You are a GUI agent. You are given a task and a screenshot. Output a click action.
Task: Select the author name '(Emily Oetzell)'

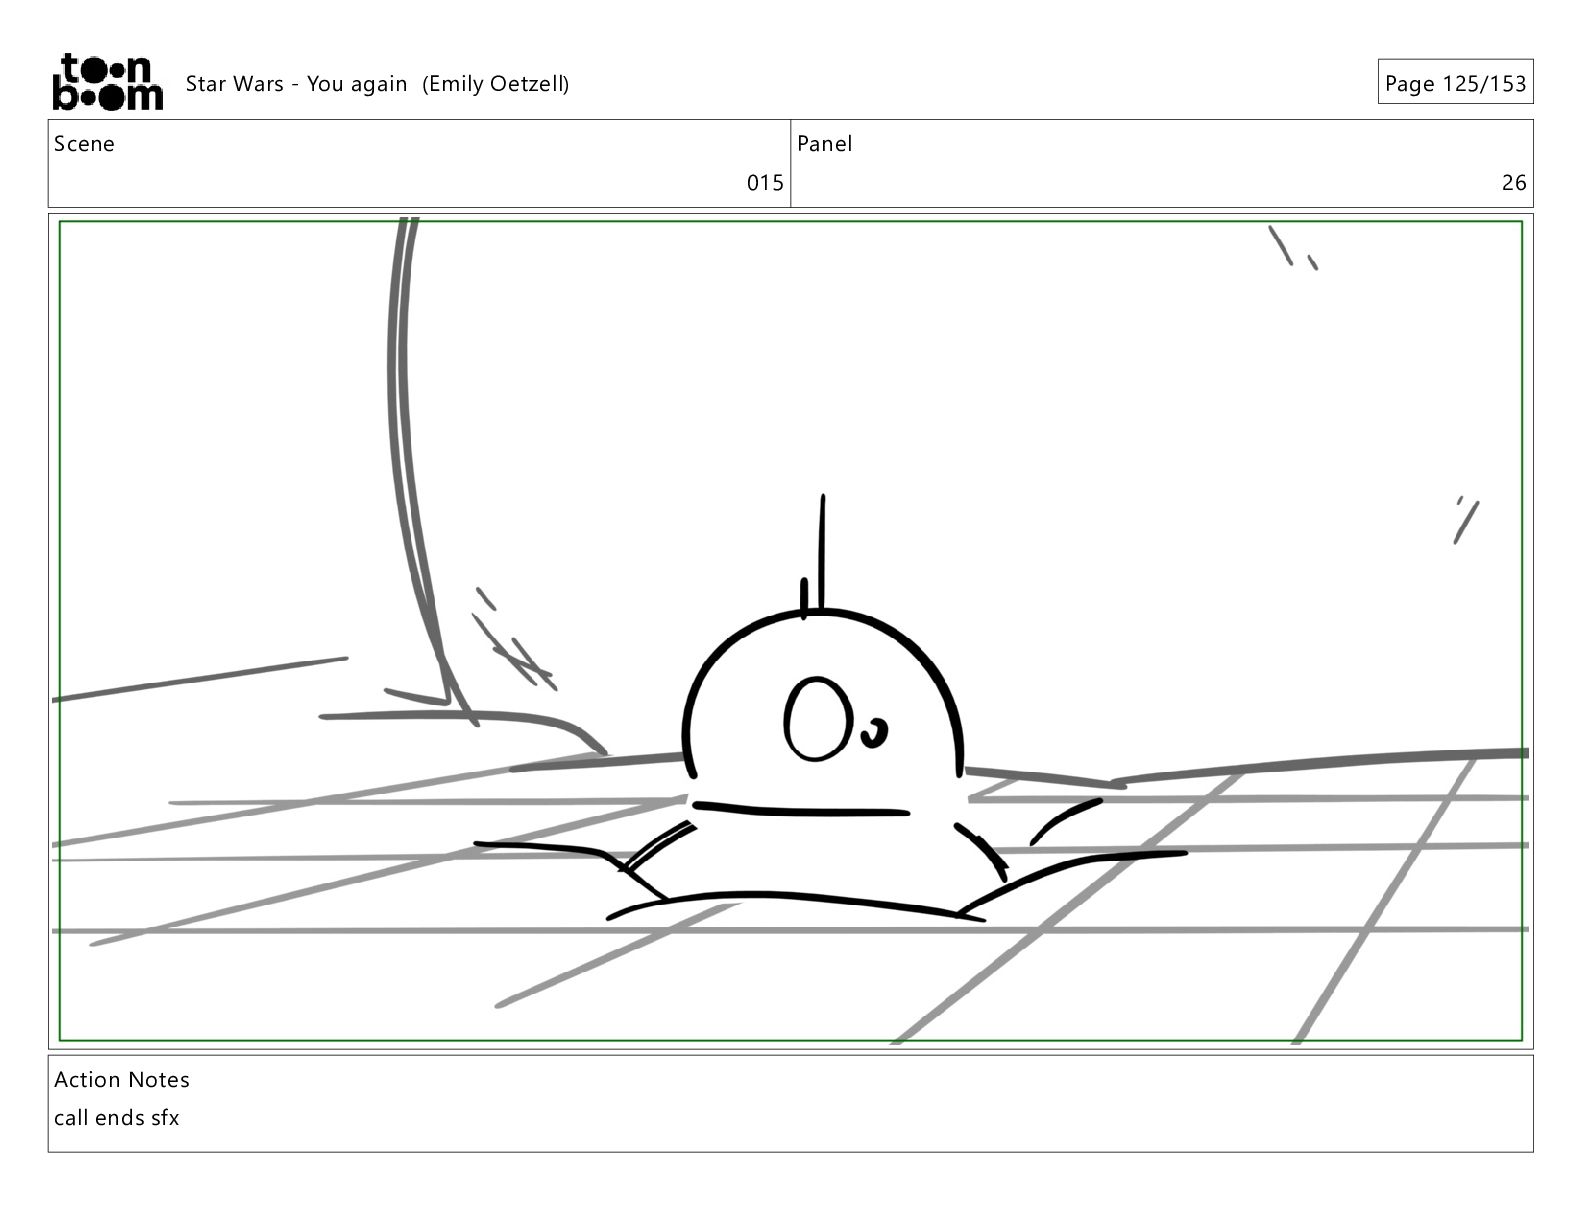[495, 84]
